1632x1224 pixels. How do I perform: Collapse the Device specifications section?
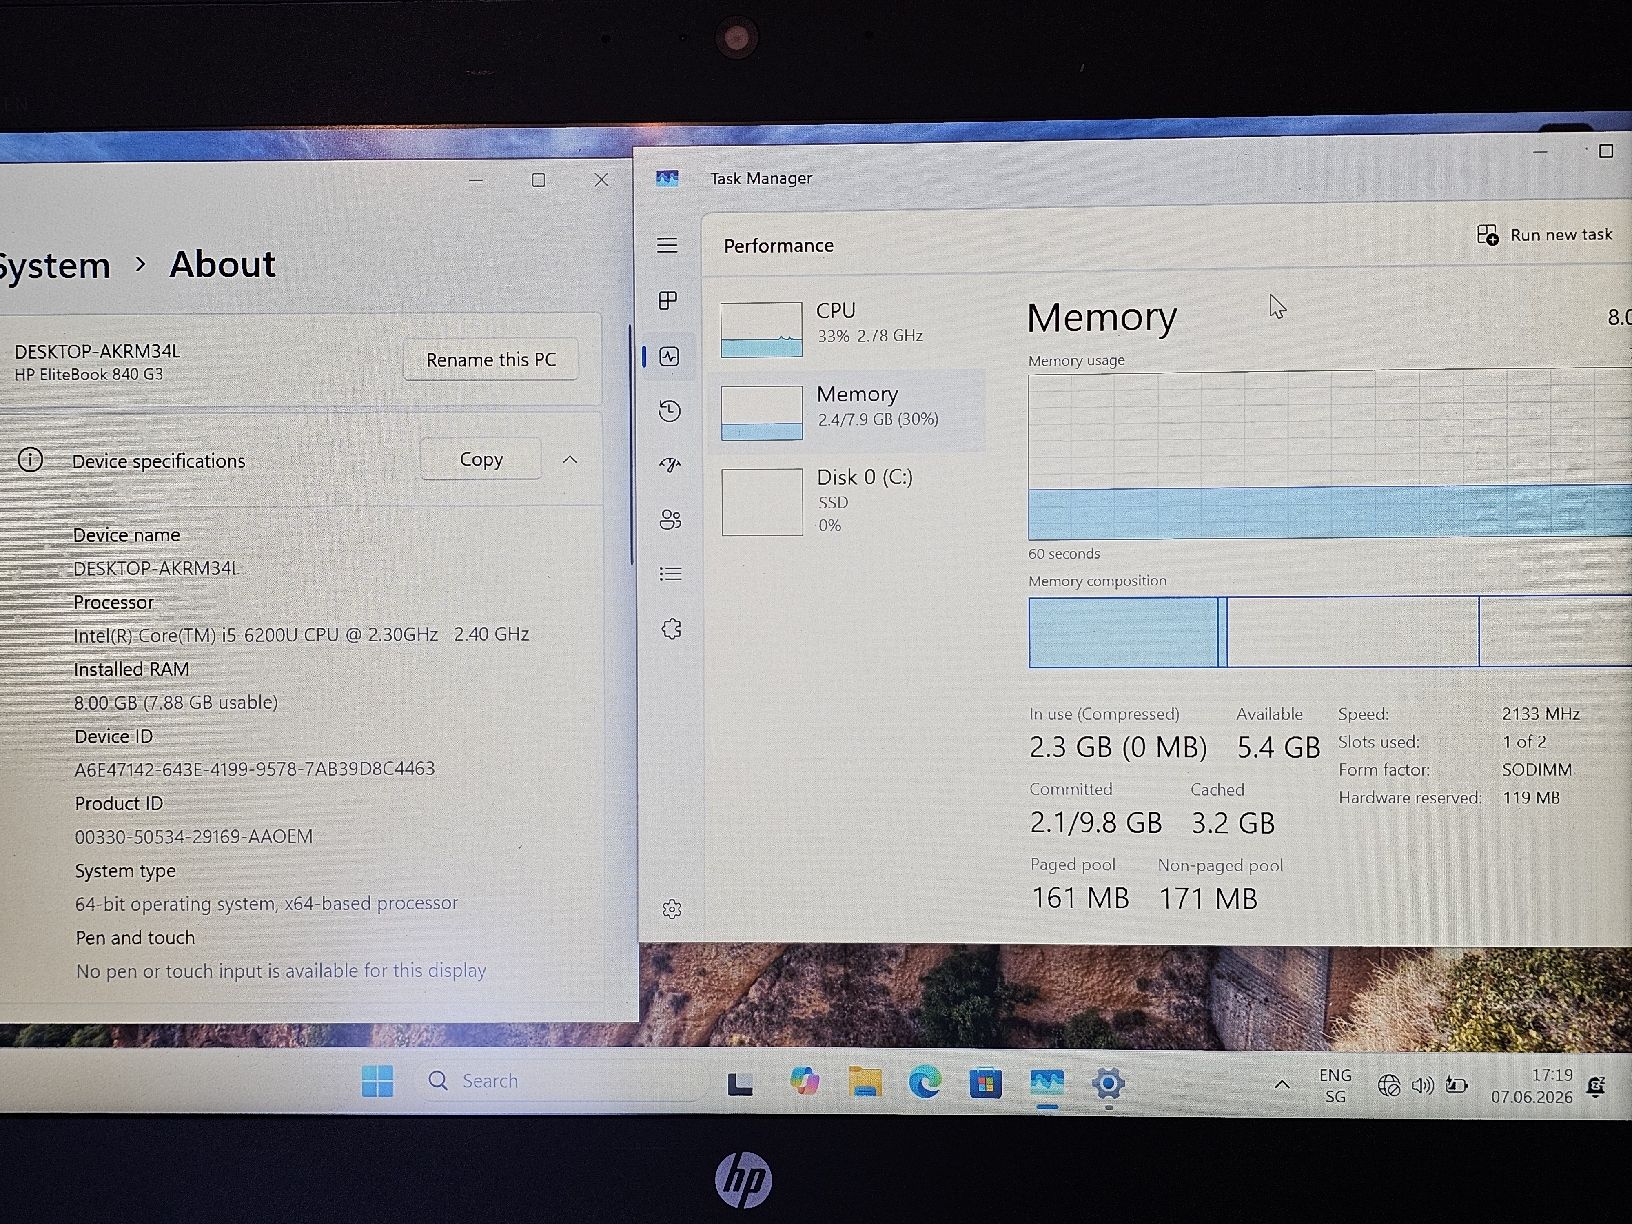click(570, 460)
